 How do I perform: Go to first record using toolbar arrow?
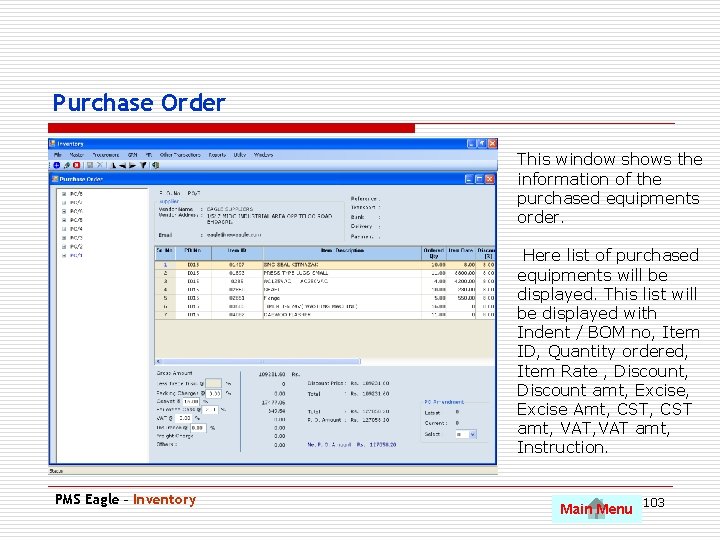113,165
